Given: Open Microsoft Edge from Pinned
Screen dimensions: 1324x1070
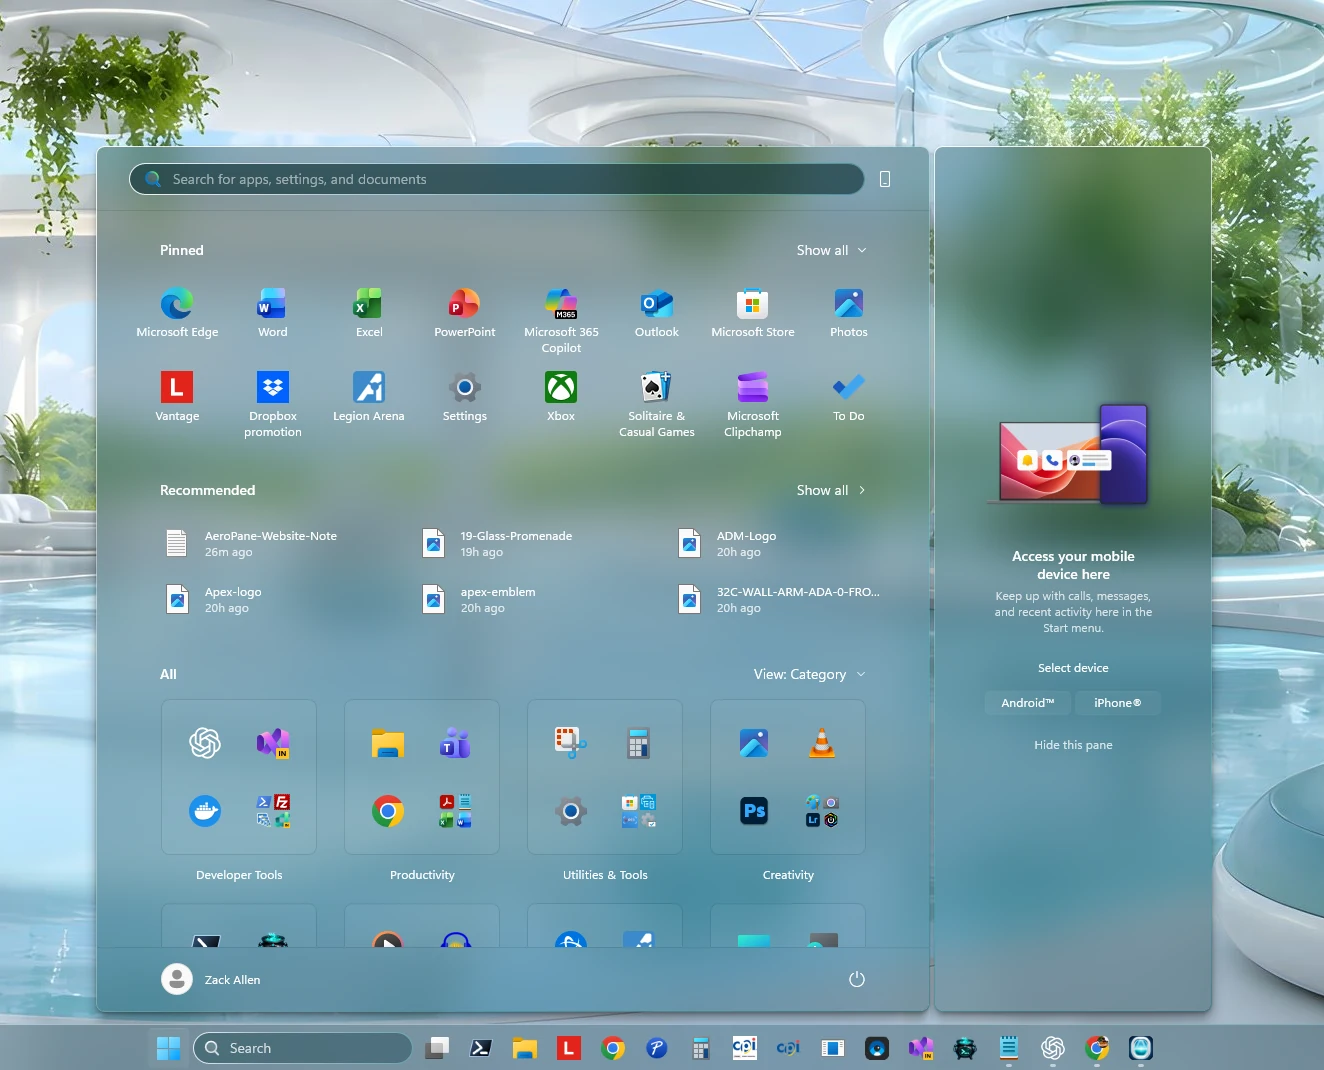Looking at the screenshot, I should 177,313.
